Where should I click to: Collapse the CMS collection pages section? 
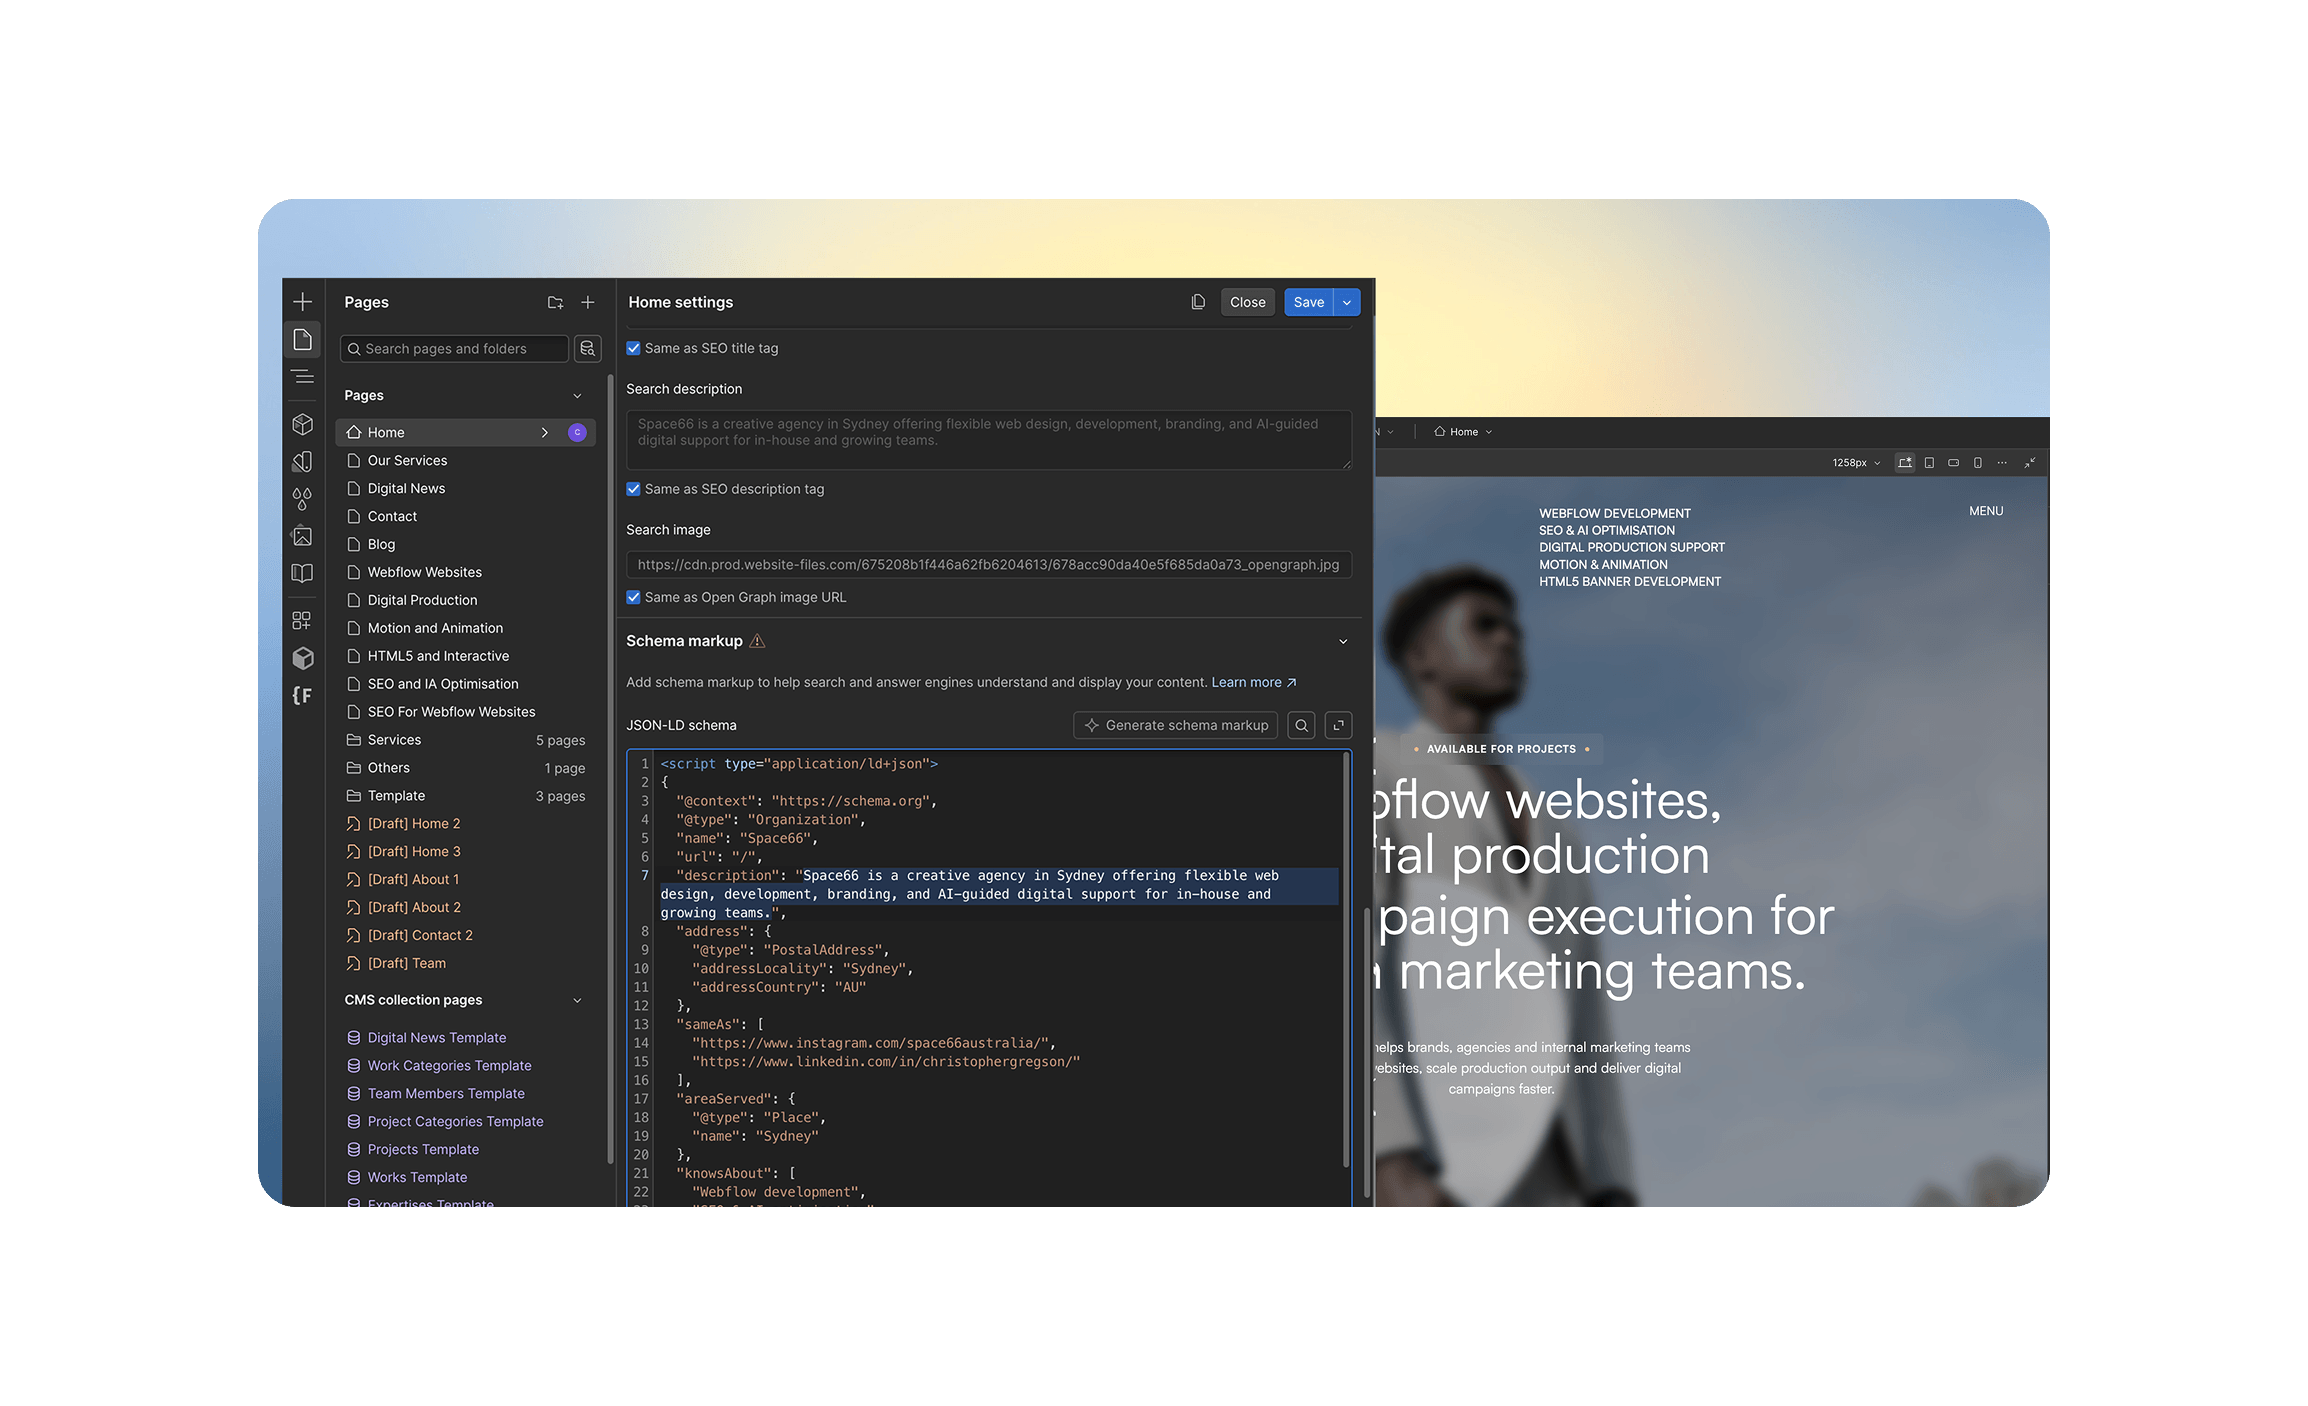pyautogui.click(x=577, y=1001)
